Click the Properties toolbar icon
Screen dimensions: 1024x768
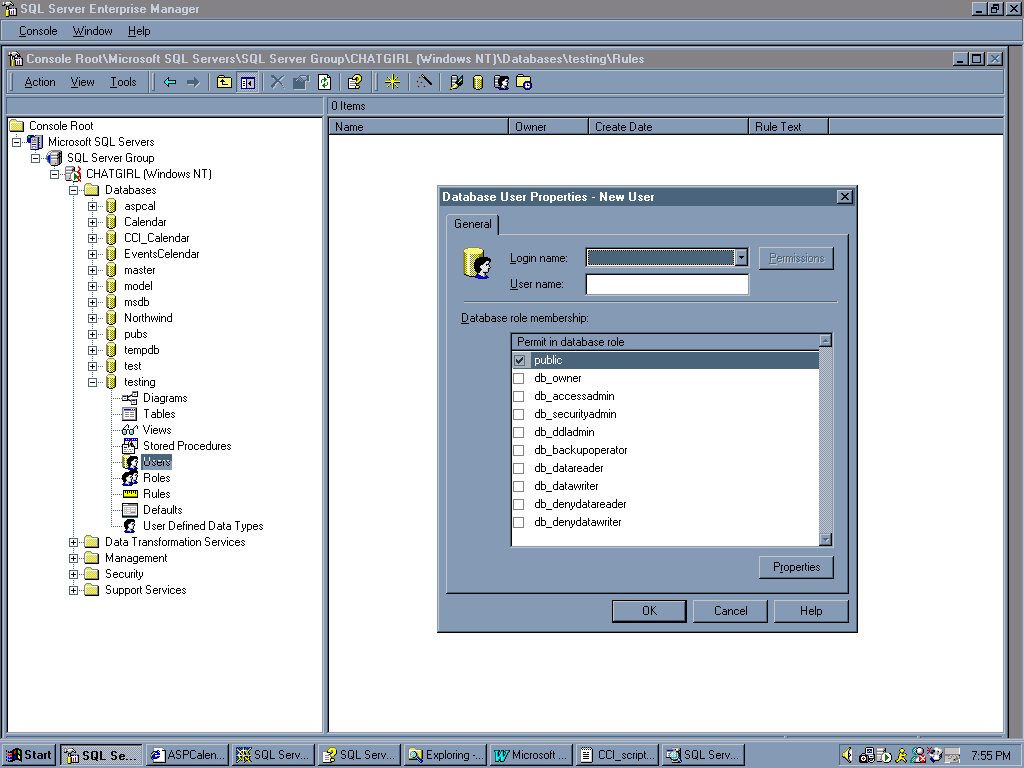point(300,82)
